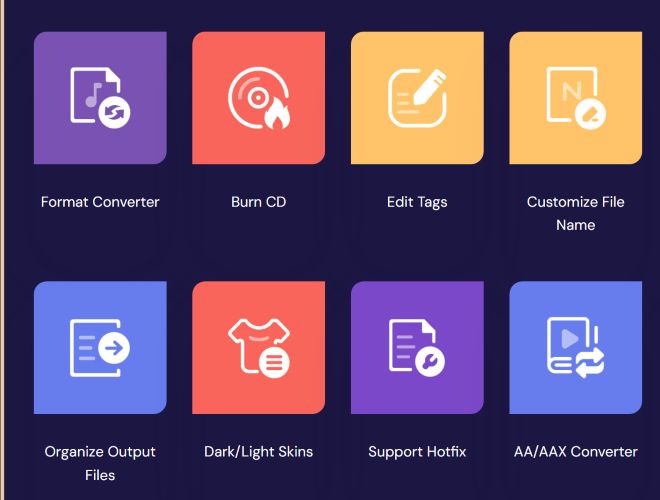Click the "Edit Tags" label text
The image size is (660, 500).
click(417, 202)
